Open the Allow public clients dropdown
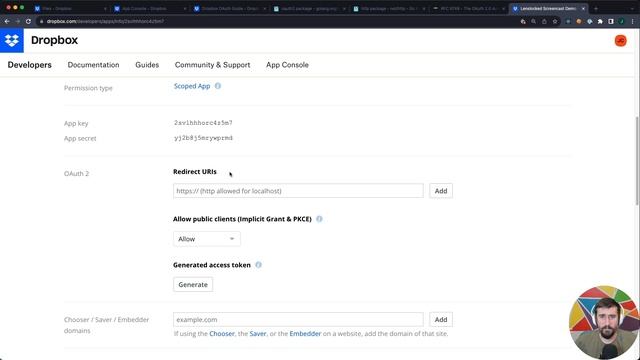This screenshot has height=360, width=640. coord(207,239)
